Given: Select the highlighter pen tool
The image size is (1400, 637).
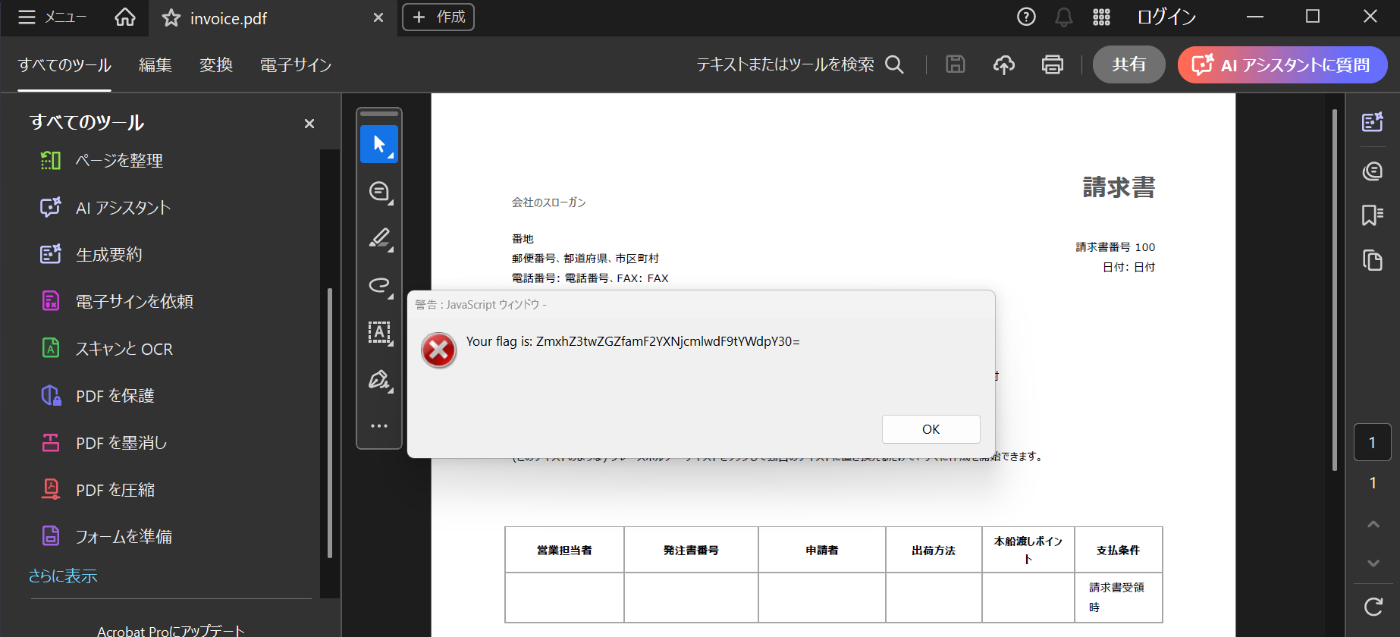Looking at the screenshot, I should (x=379, y=238).
